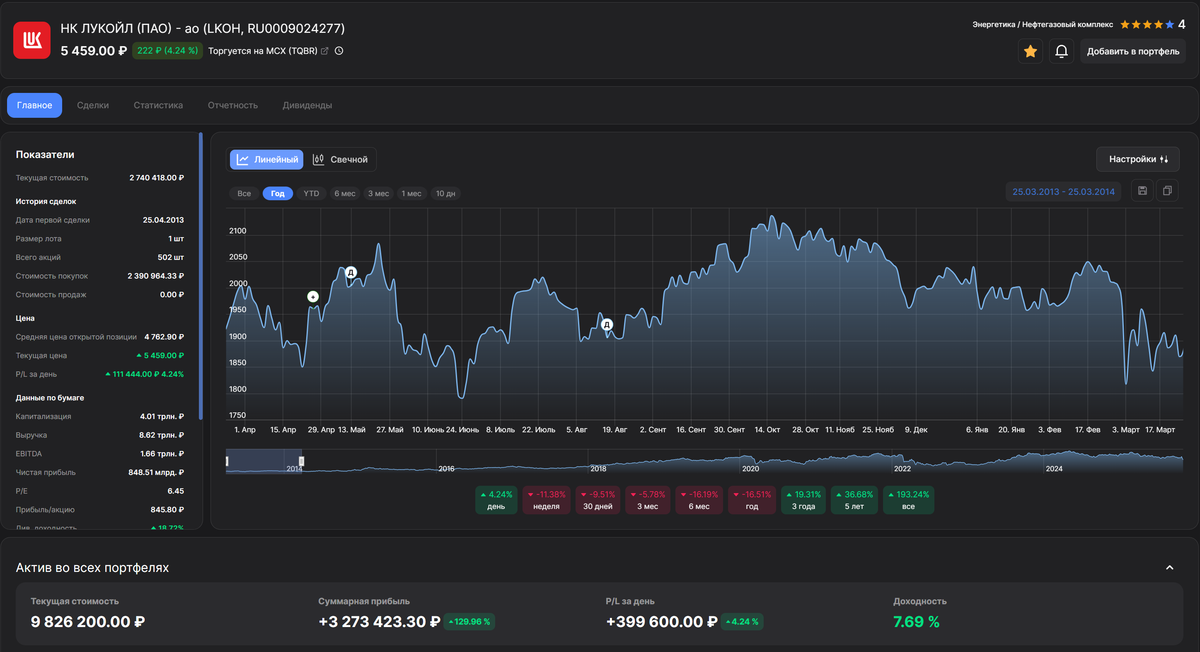Click the blue fifth rating star
This screenshot has width=1200, height=652.
click(x=1169, y=24)
